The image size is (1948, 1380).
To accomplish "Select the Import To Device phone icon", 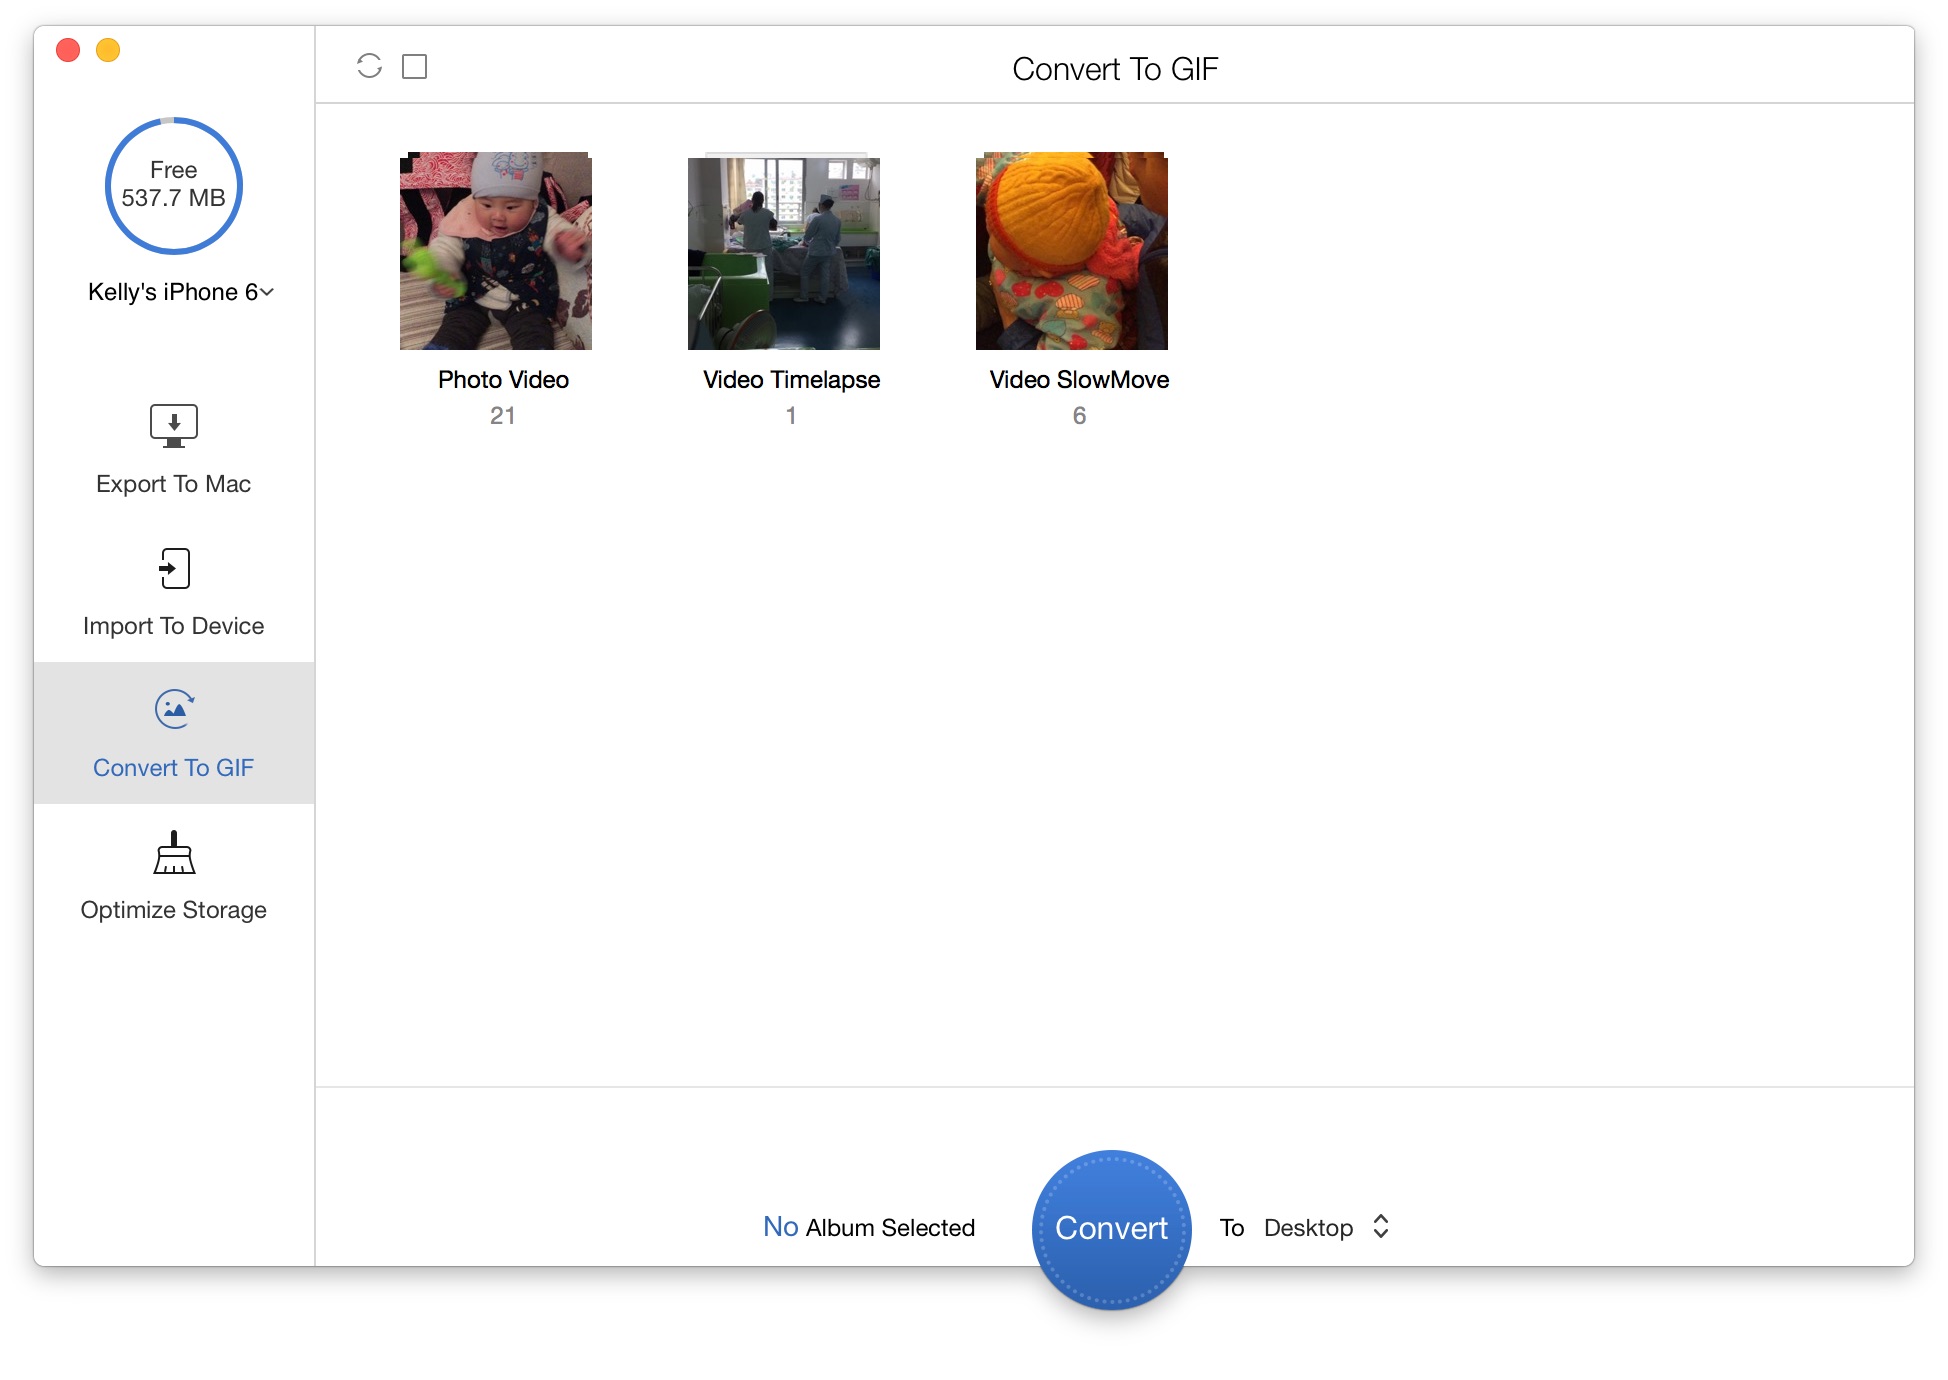I will pos(174,568).
